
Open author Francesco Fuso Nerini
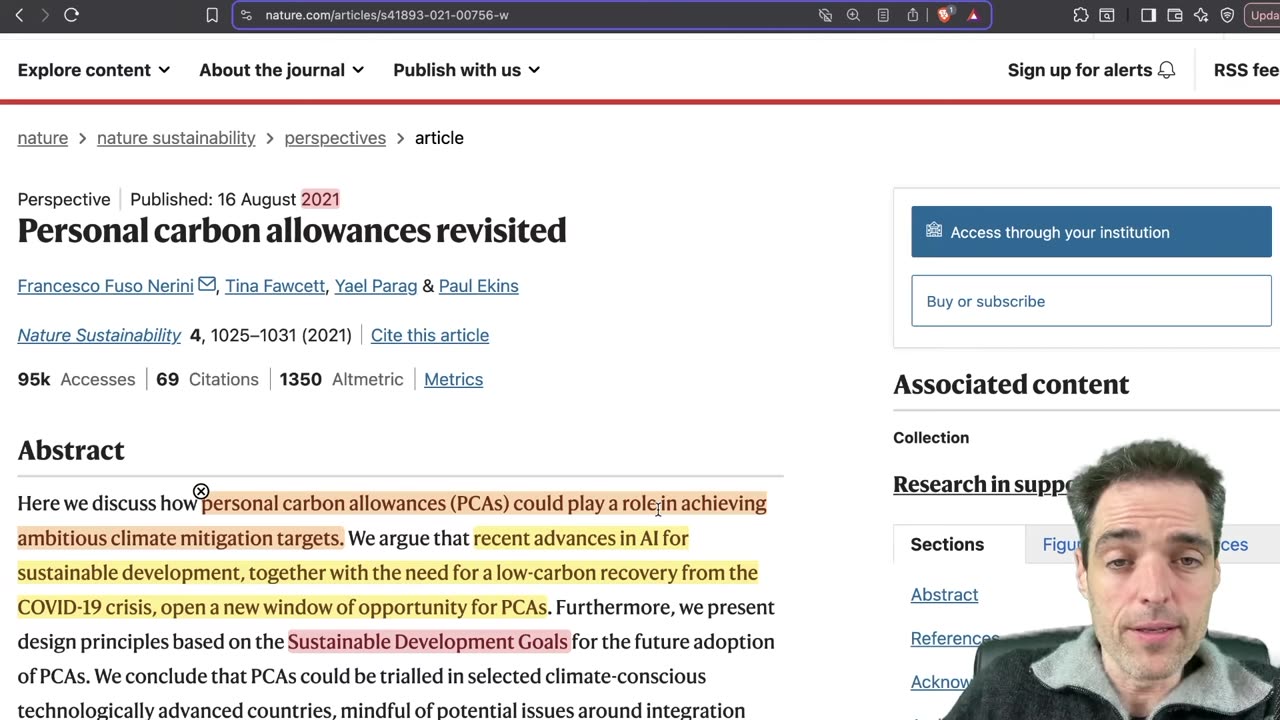(105, 286)
